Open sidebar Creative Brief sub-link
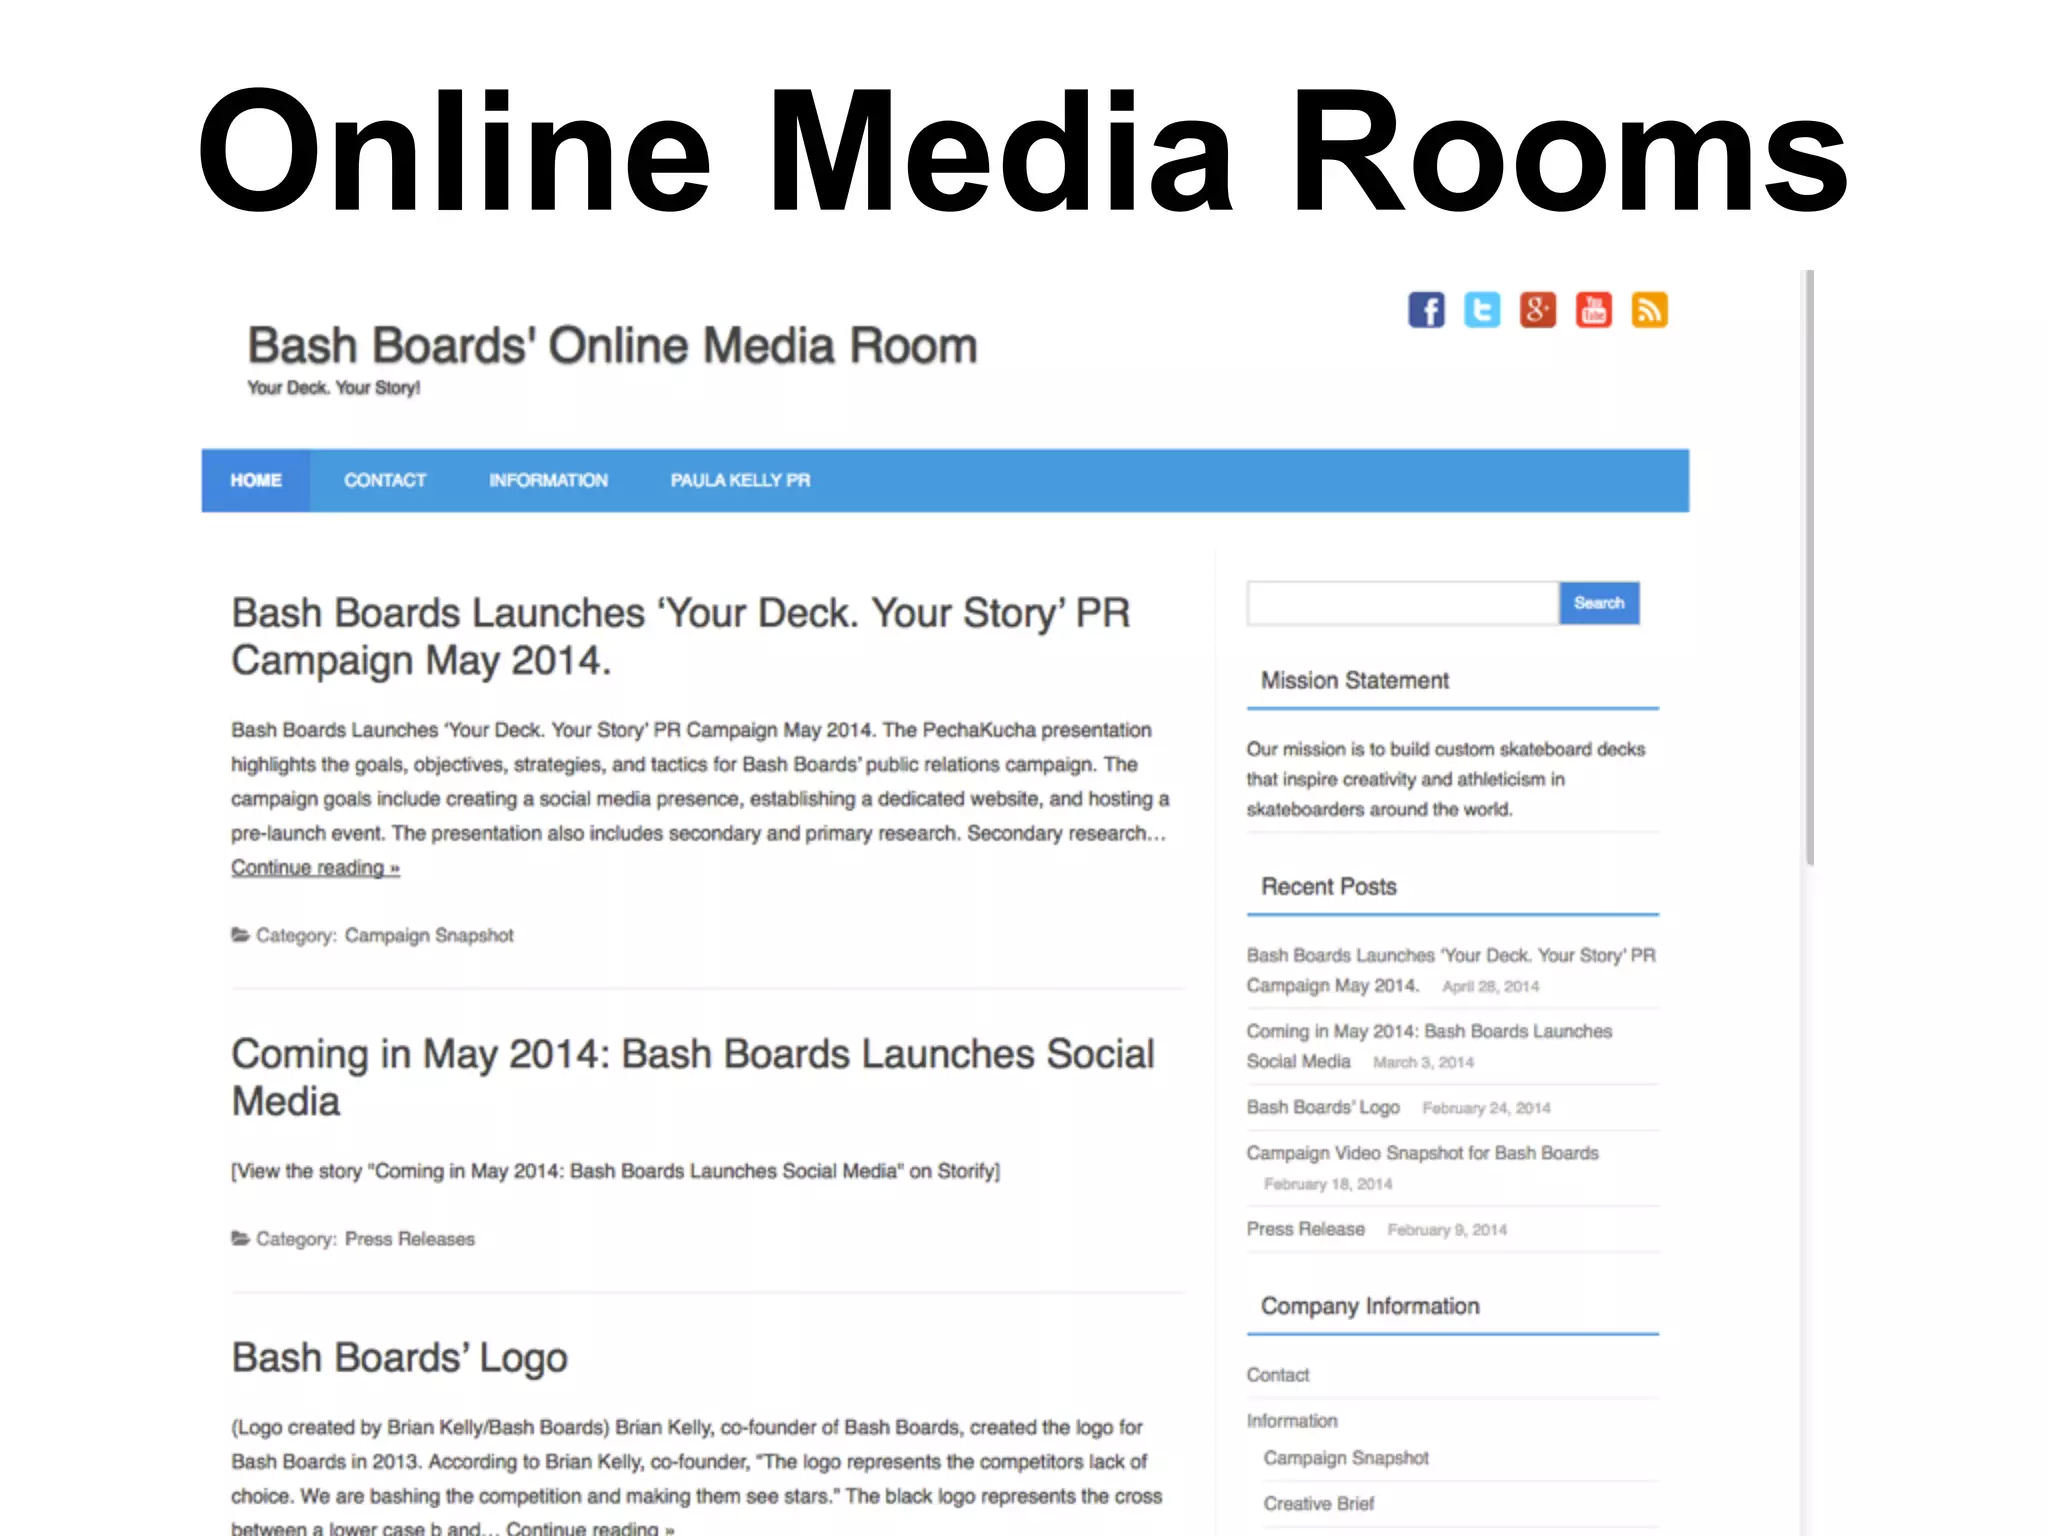This screenshot has width=2048, height=1536. (1319, 1504)
